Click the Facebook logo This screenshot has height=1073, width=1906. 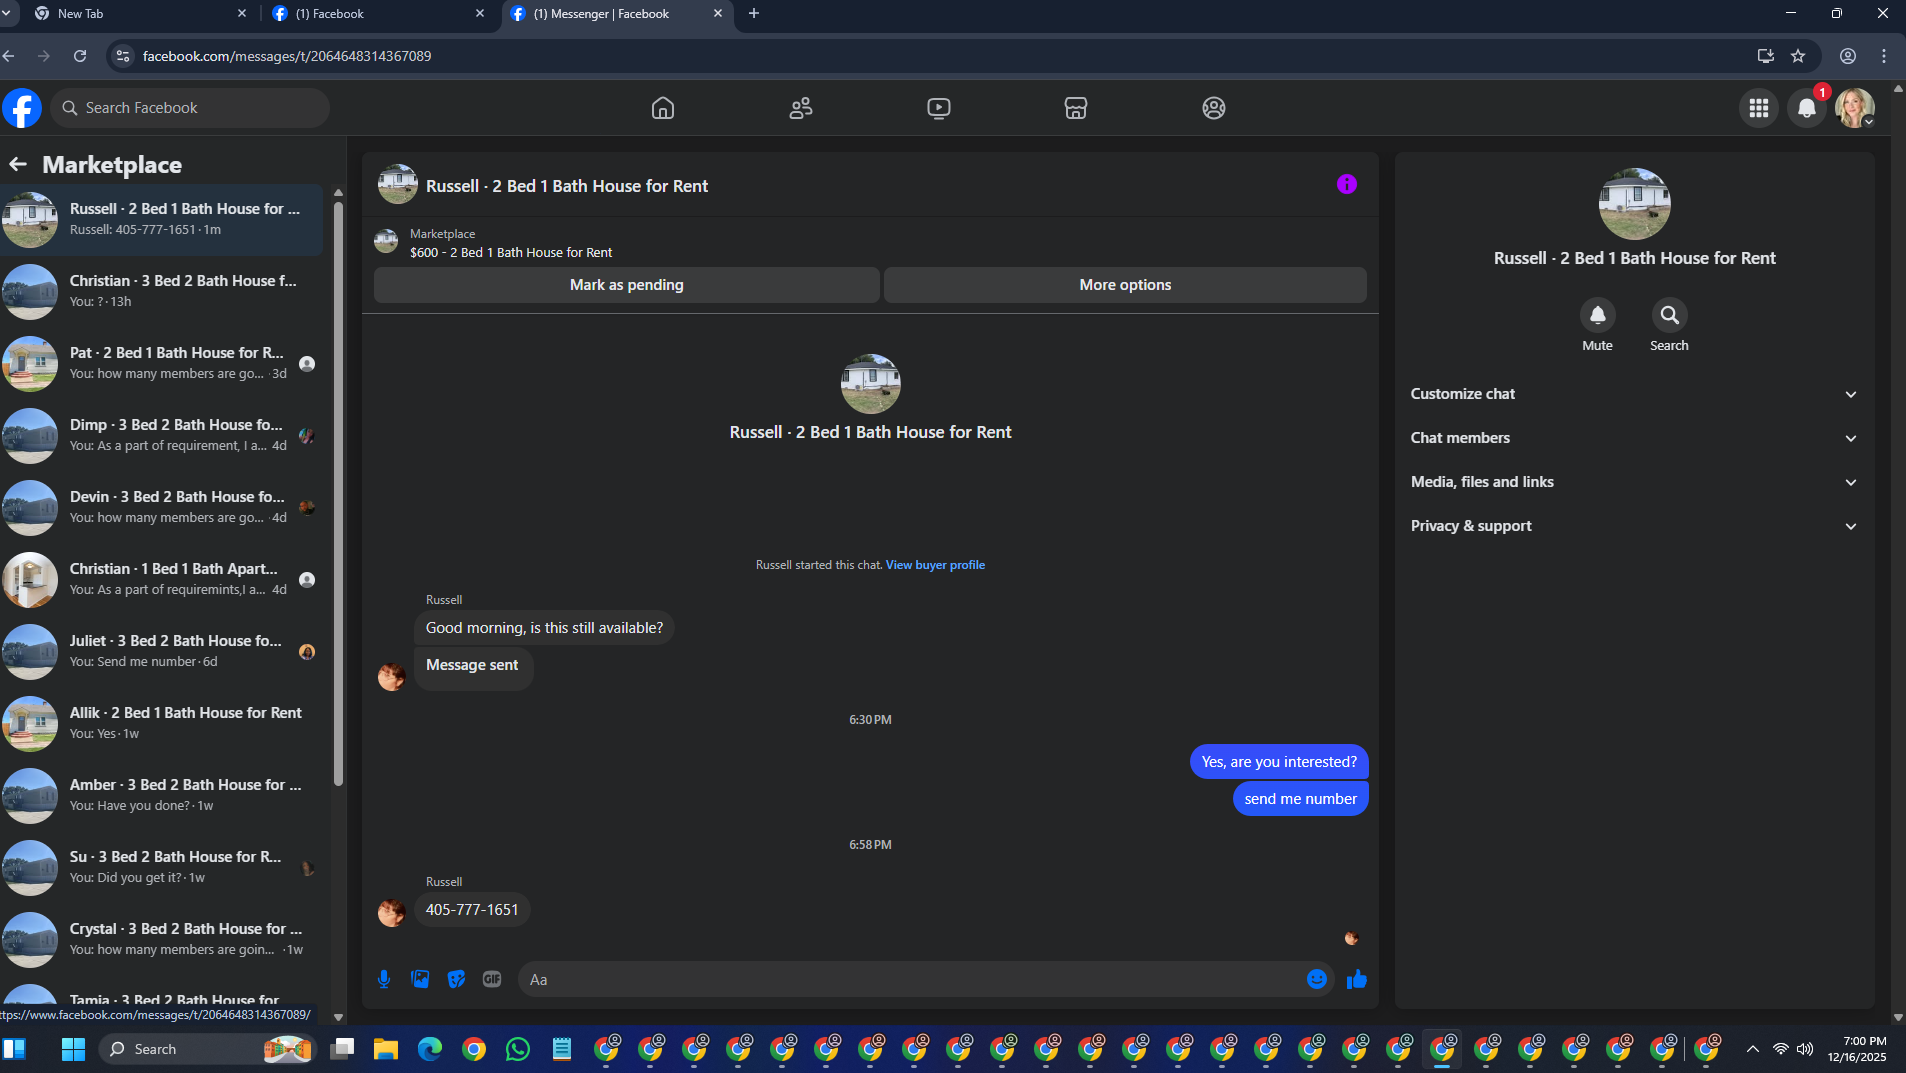[x=22, y=108]
